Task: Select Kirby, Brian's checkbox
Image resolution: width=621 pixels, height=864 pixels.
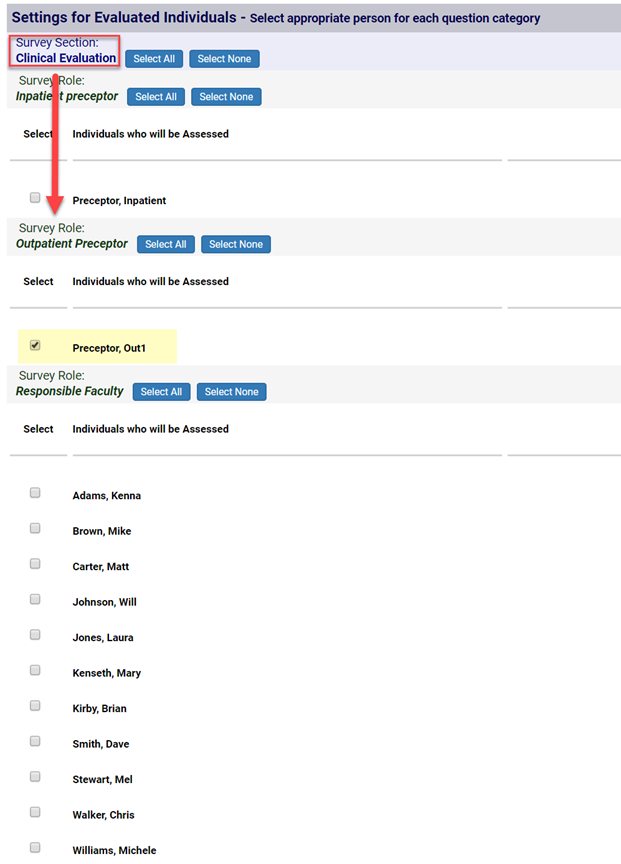Action: pos(35,706)
